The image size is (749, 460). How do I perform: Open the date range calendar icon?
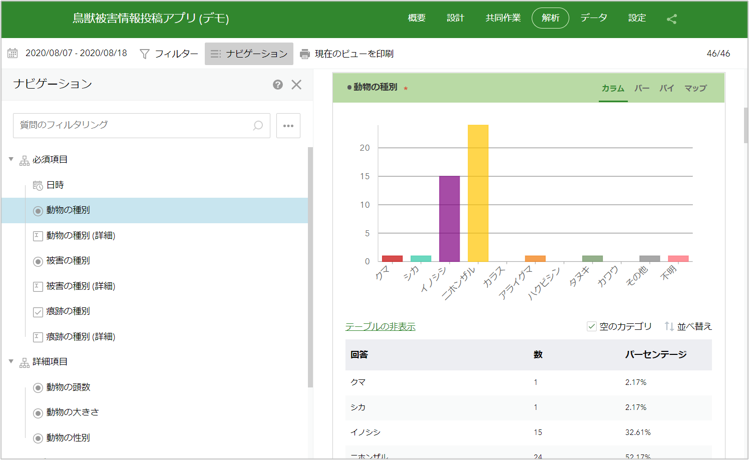(13, 54)
